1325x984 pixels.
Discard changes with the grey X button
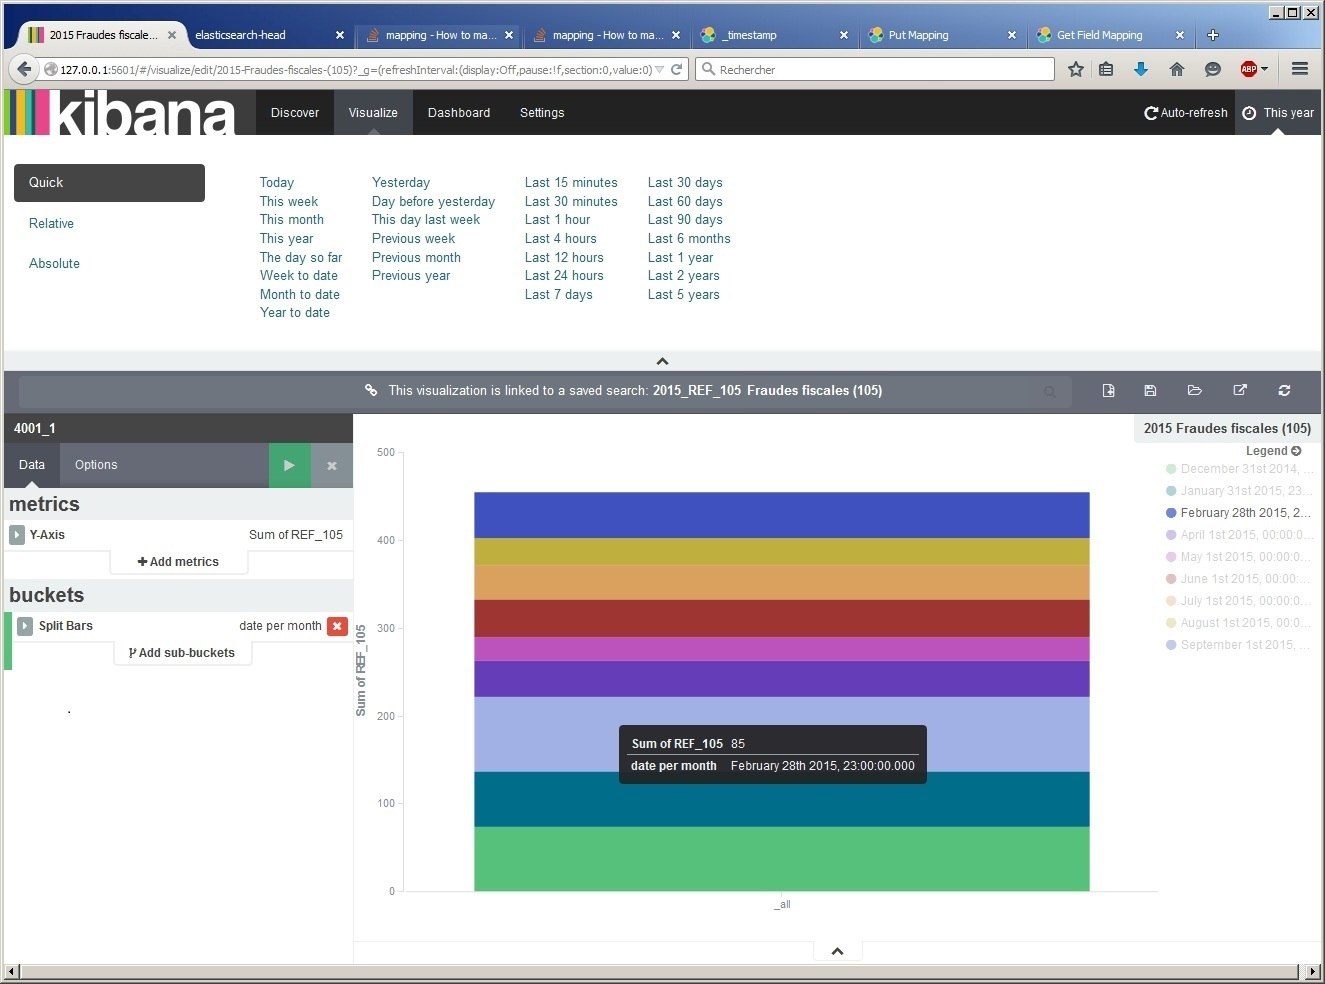click(x=332, y=465)
